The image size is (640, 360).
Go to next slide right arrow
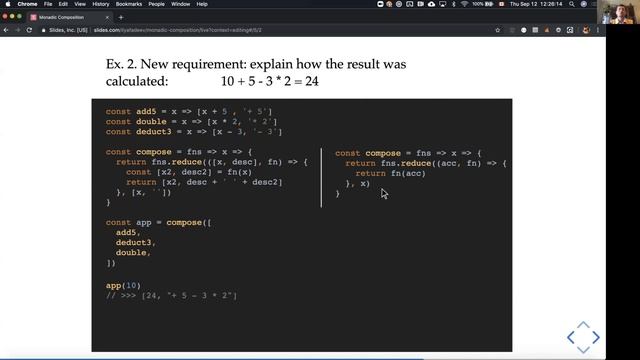[x=596, y=338]
